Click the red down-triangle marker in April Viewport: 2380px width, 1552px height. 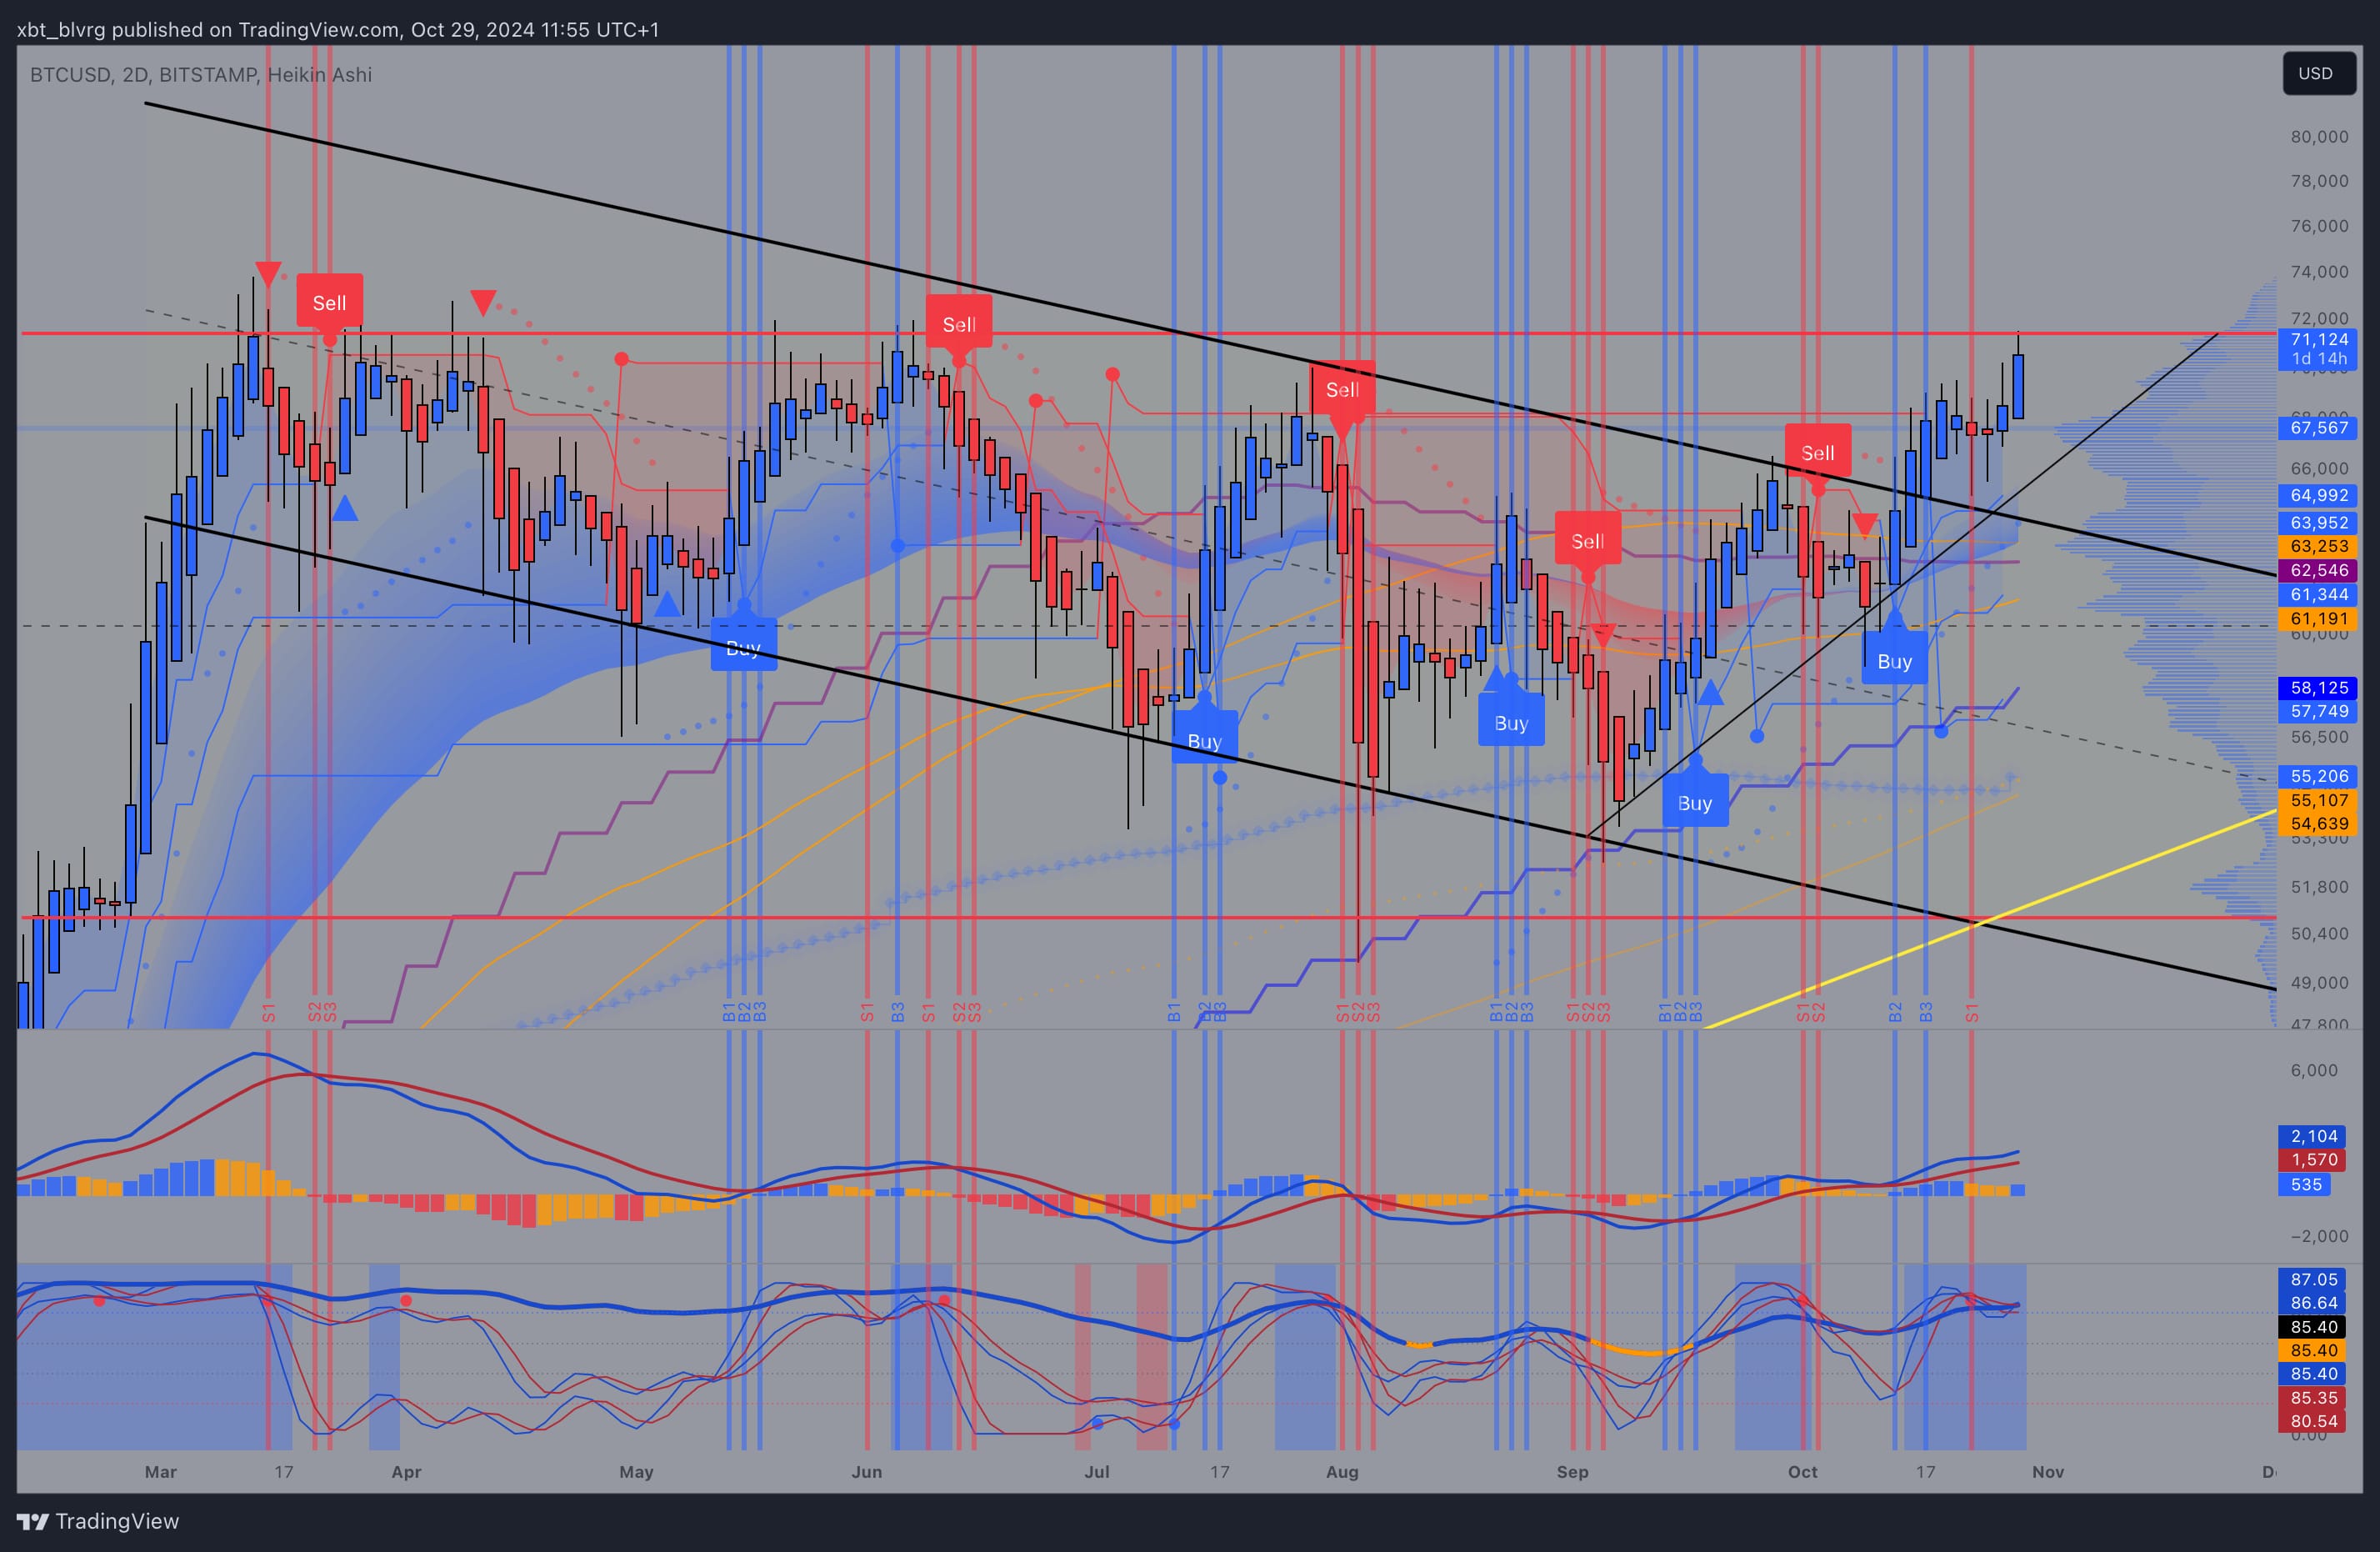click(483, 302)
